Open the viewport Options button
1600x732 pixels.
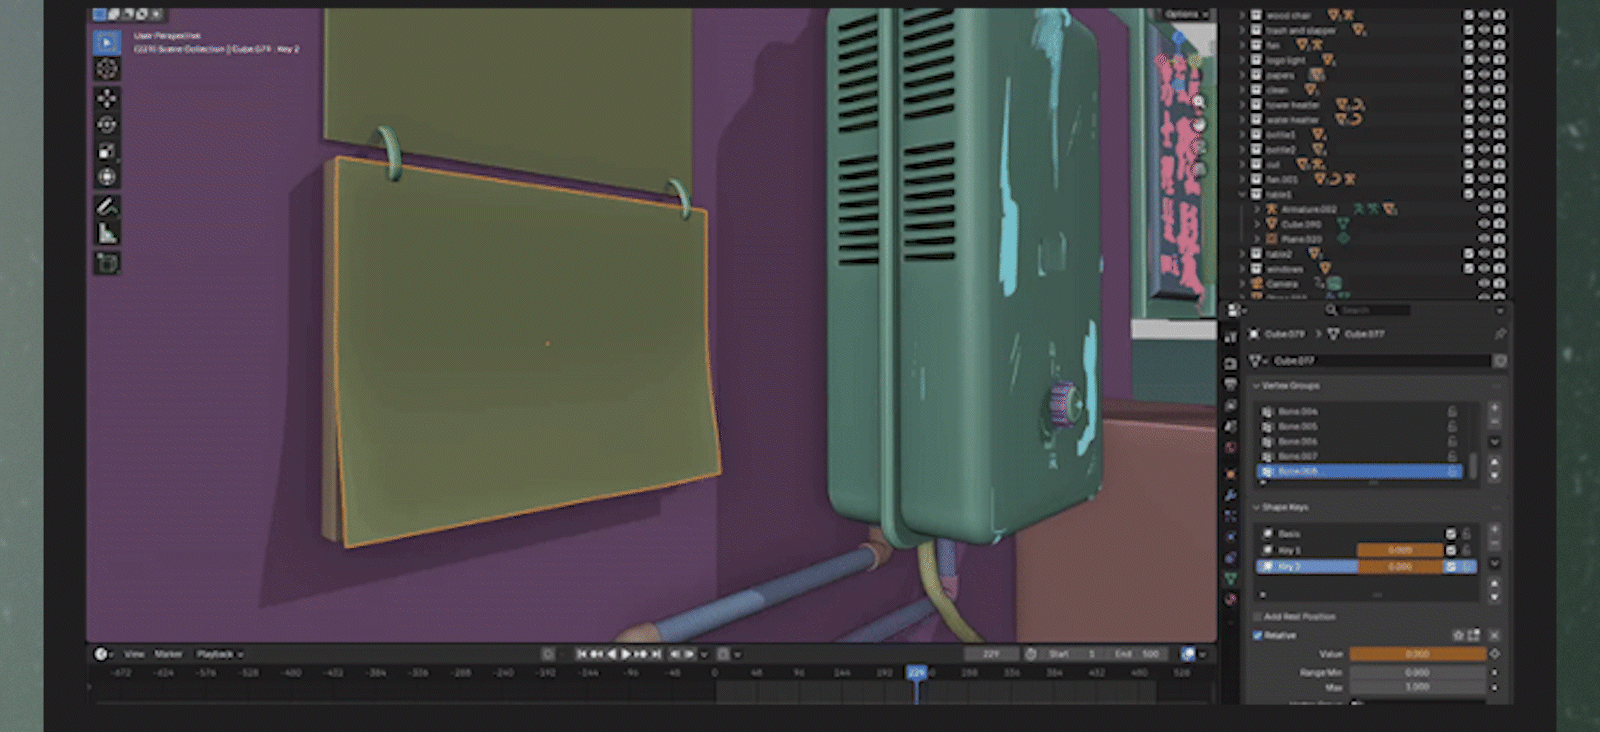(1185, 15)
